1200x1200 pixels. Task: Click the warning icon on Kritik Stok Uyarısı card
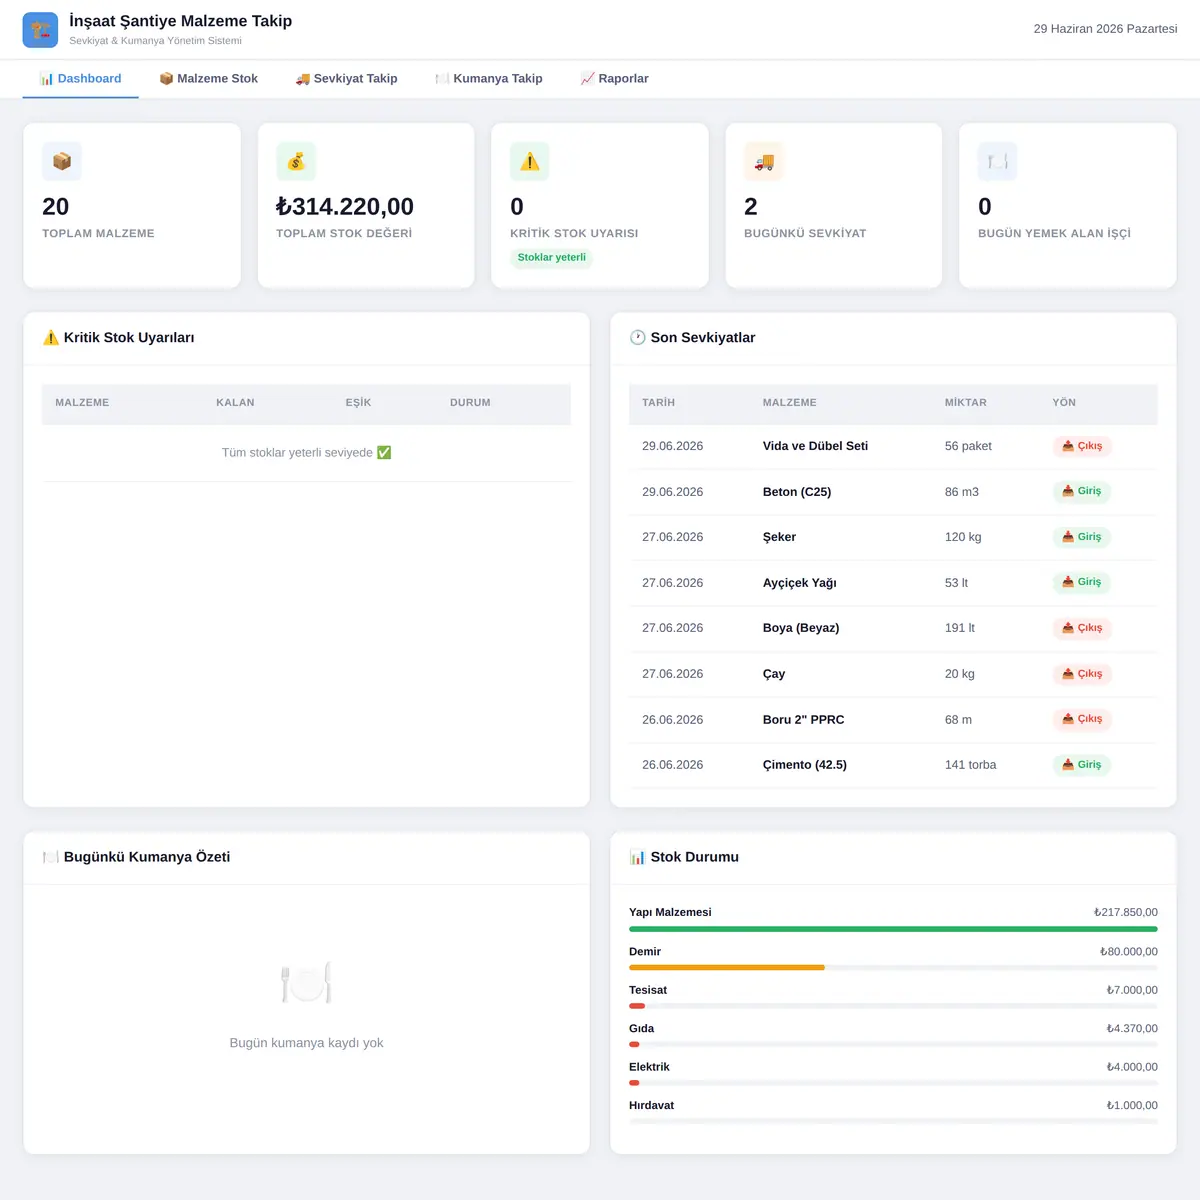530,161
